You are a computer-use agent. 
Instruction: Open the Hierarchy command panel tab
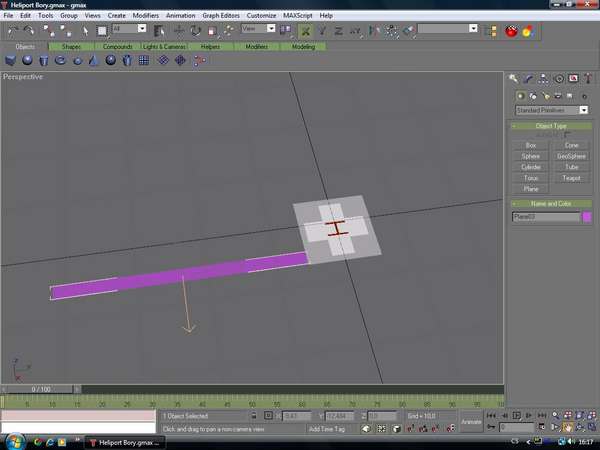543,79
